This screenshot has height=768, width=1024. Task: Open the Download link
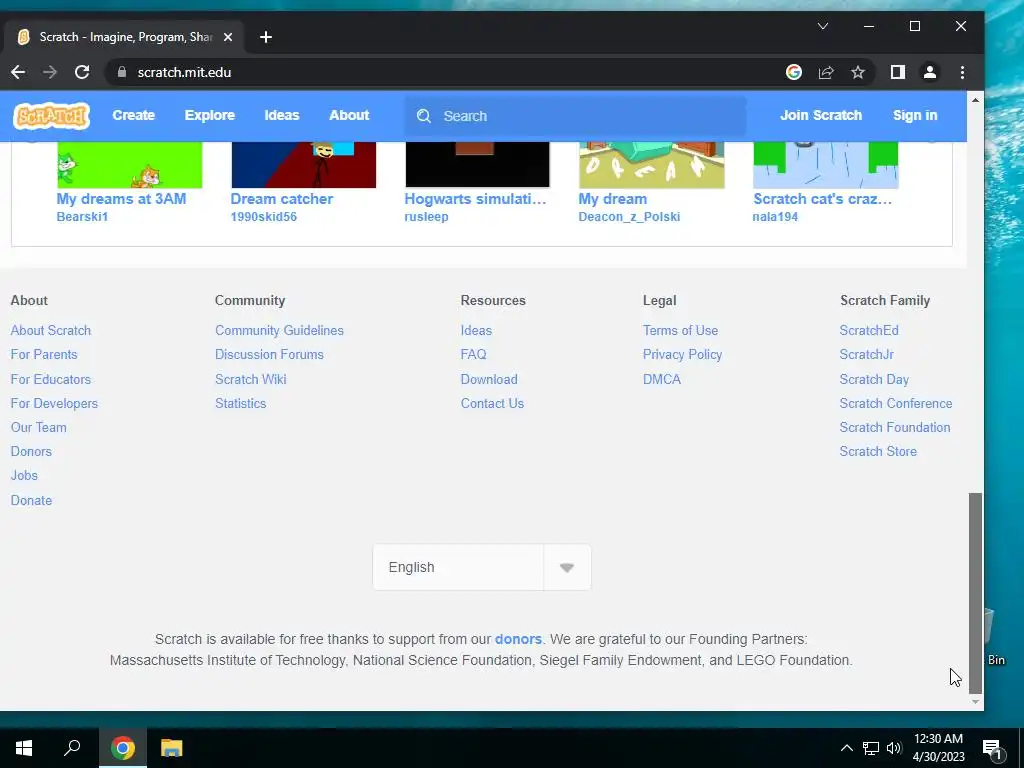[489, 379]
